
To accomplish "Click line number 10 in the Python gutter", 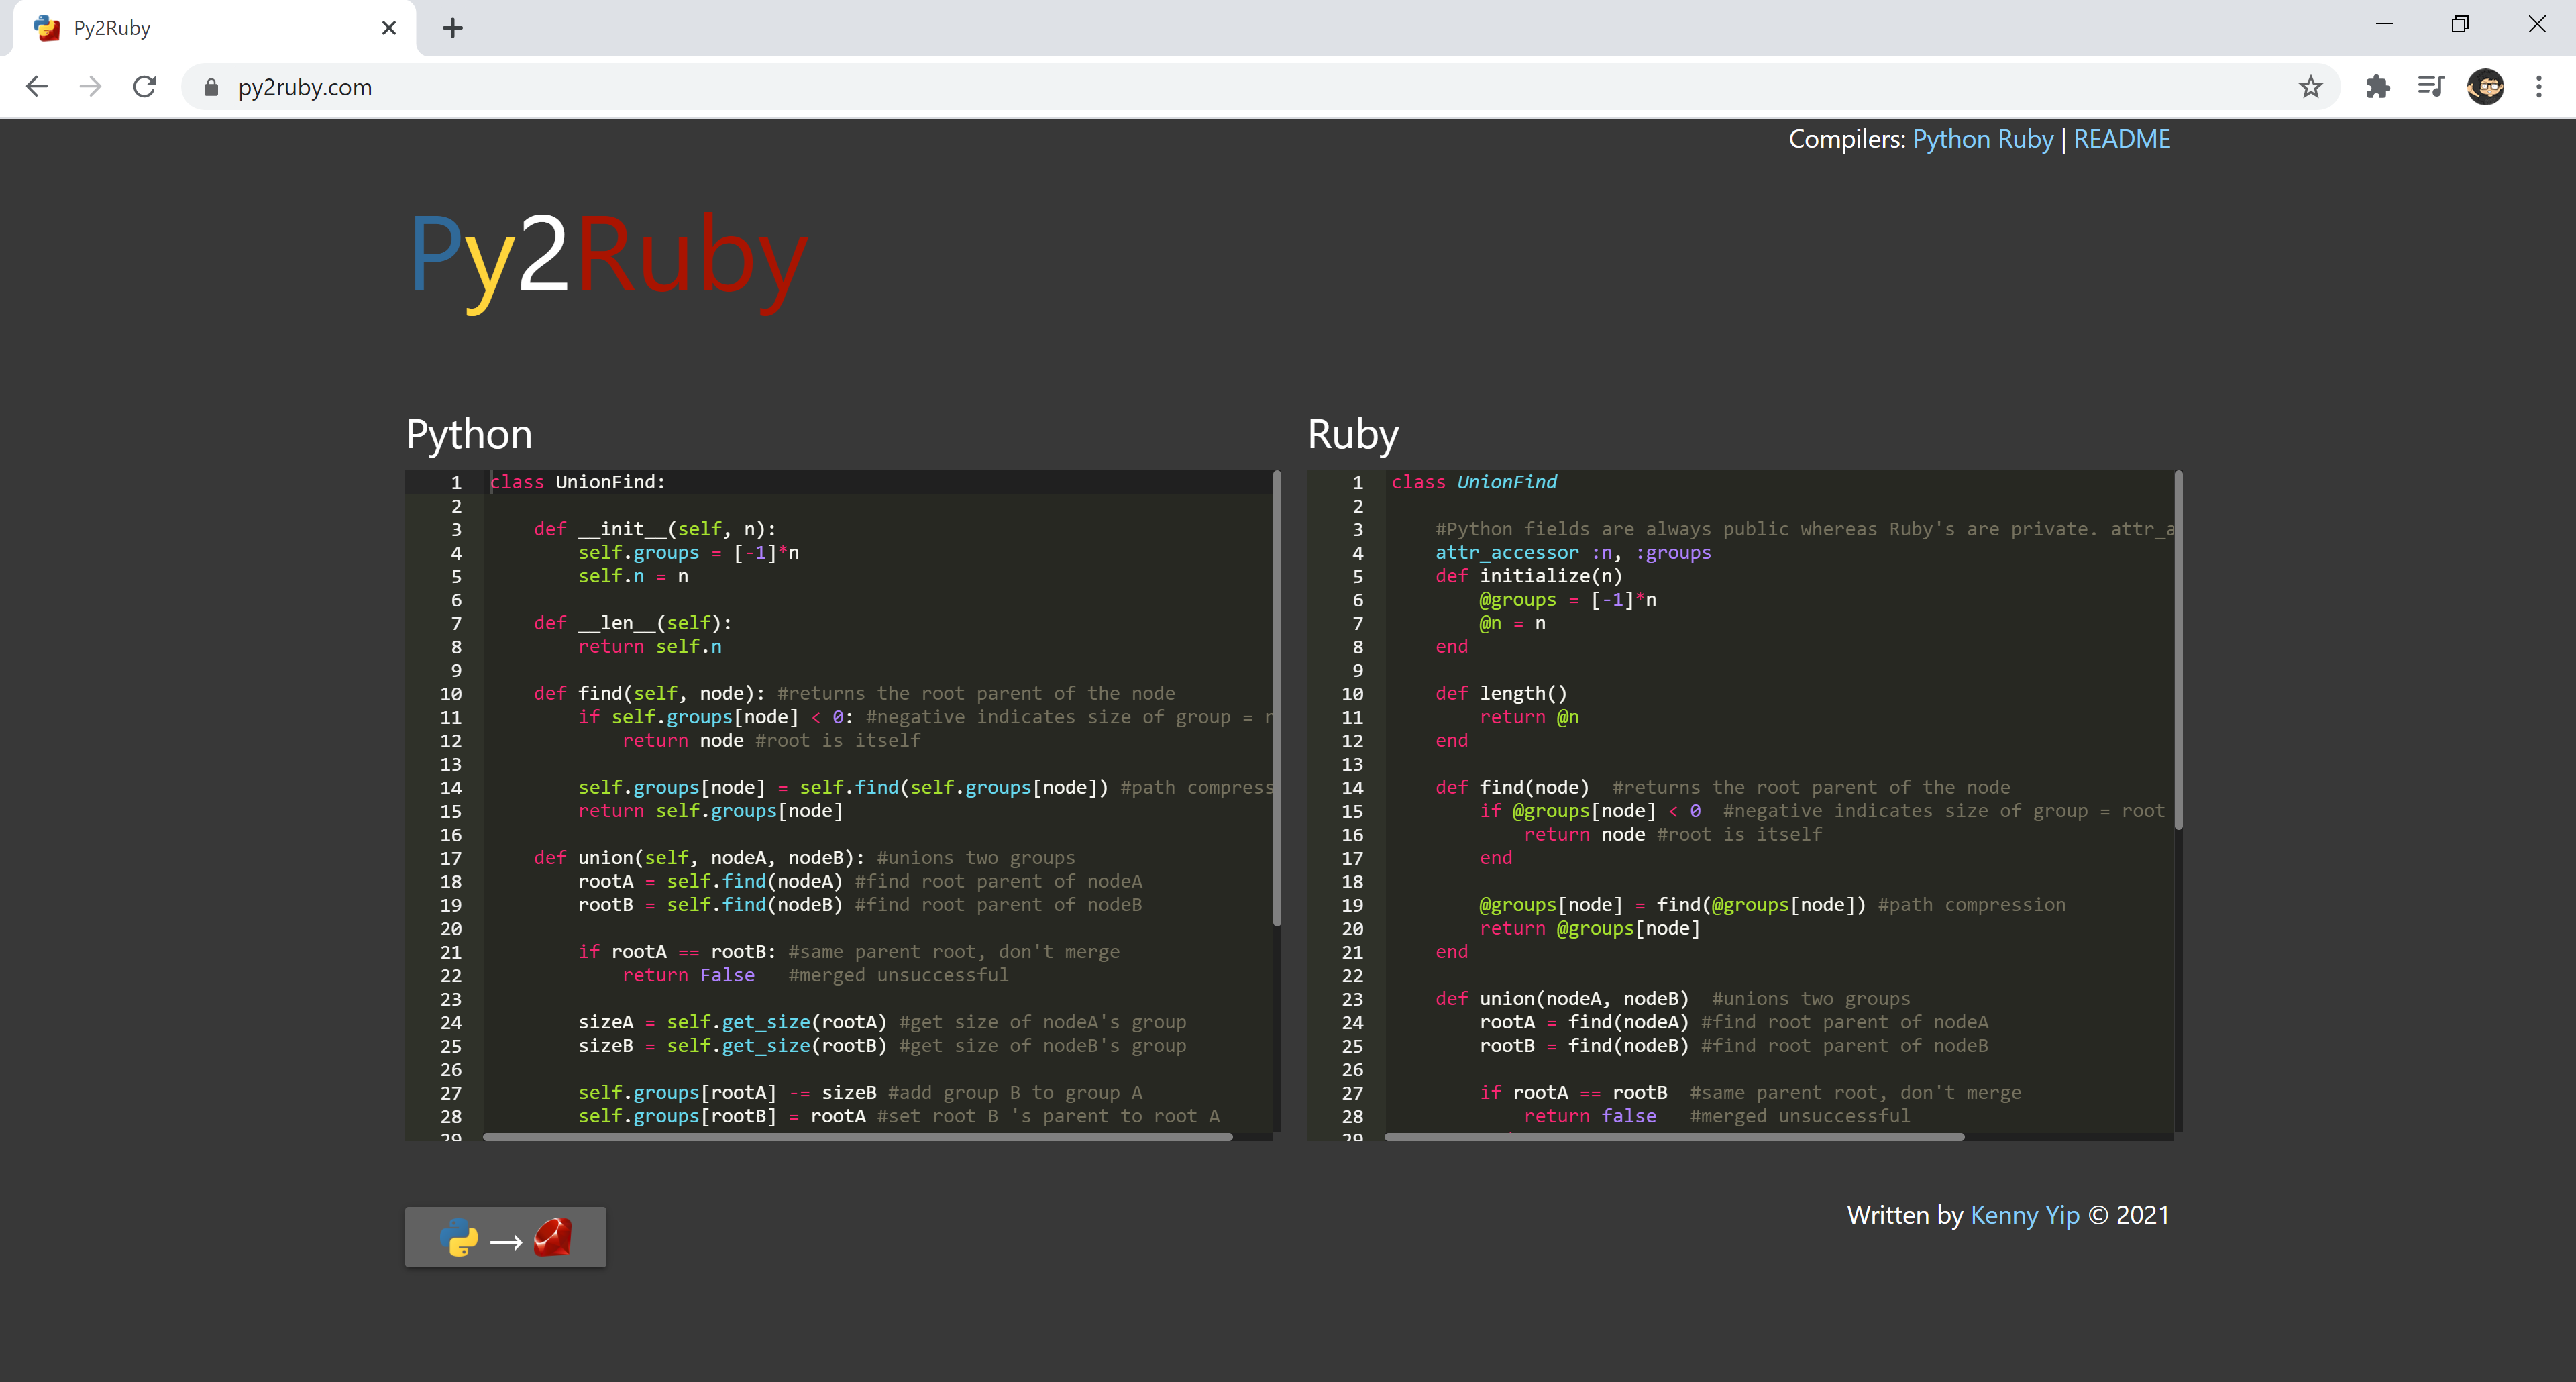I will (x=451, y=694).
